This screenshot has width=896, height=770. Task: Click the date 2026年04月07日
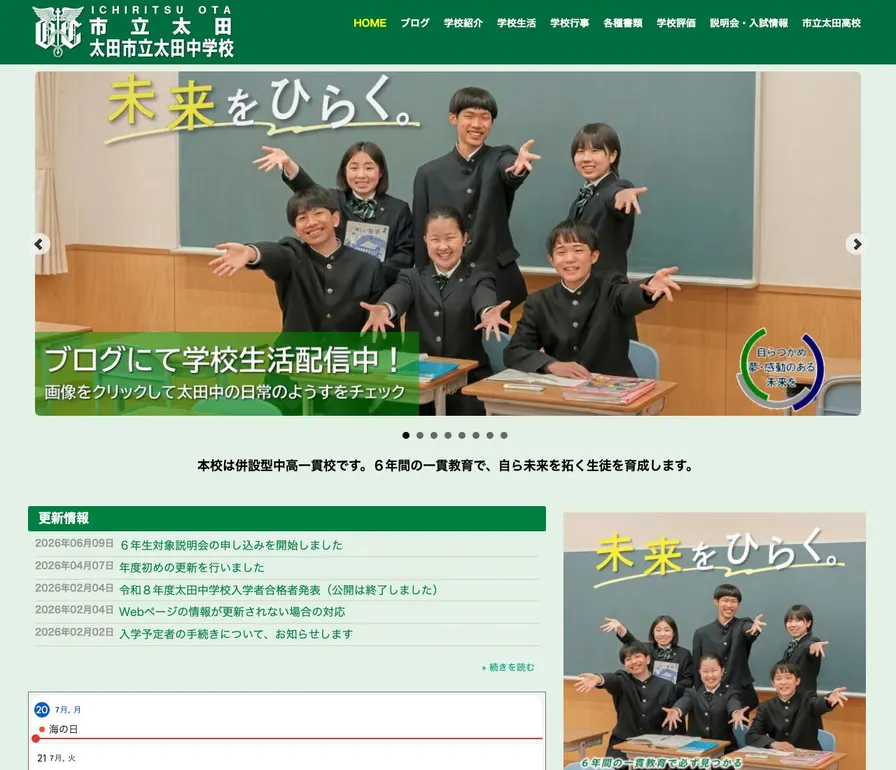pyautogui.click(x=74, y=566)
